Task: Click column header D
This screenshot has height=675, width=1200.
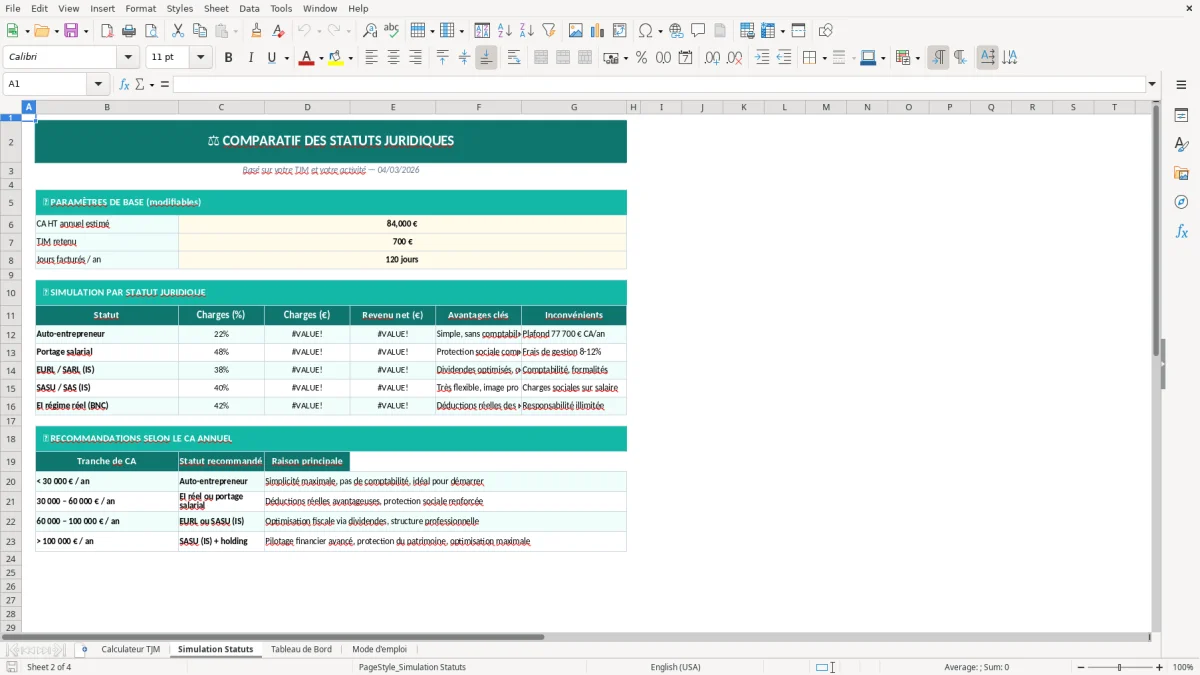Action: (307, 107)
